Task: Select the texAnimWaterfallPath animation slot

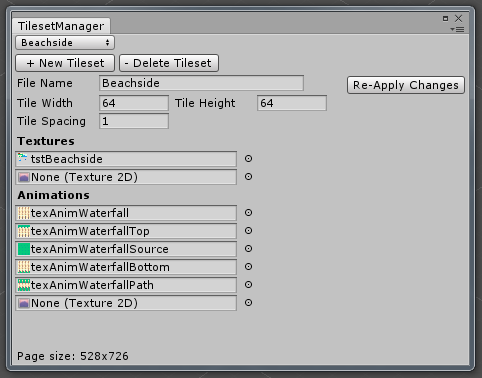Action: [126, 285]
